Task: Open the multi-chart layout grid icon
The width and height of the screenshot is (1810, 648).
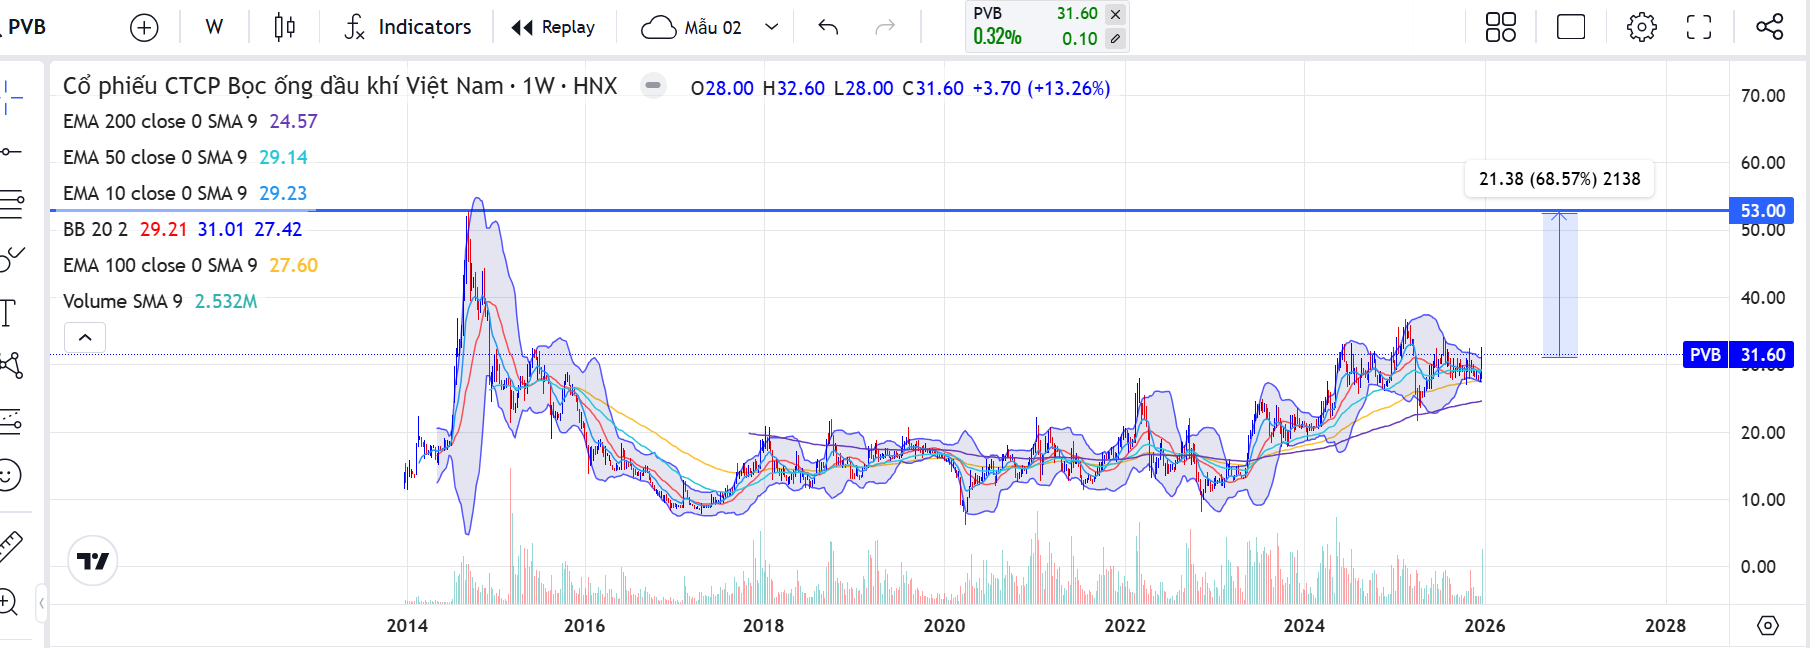Action: (x=1500, y=27)
